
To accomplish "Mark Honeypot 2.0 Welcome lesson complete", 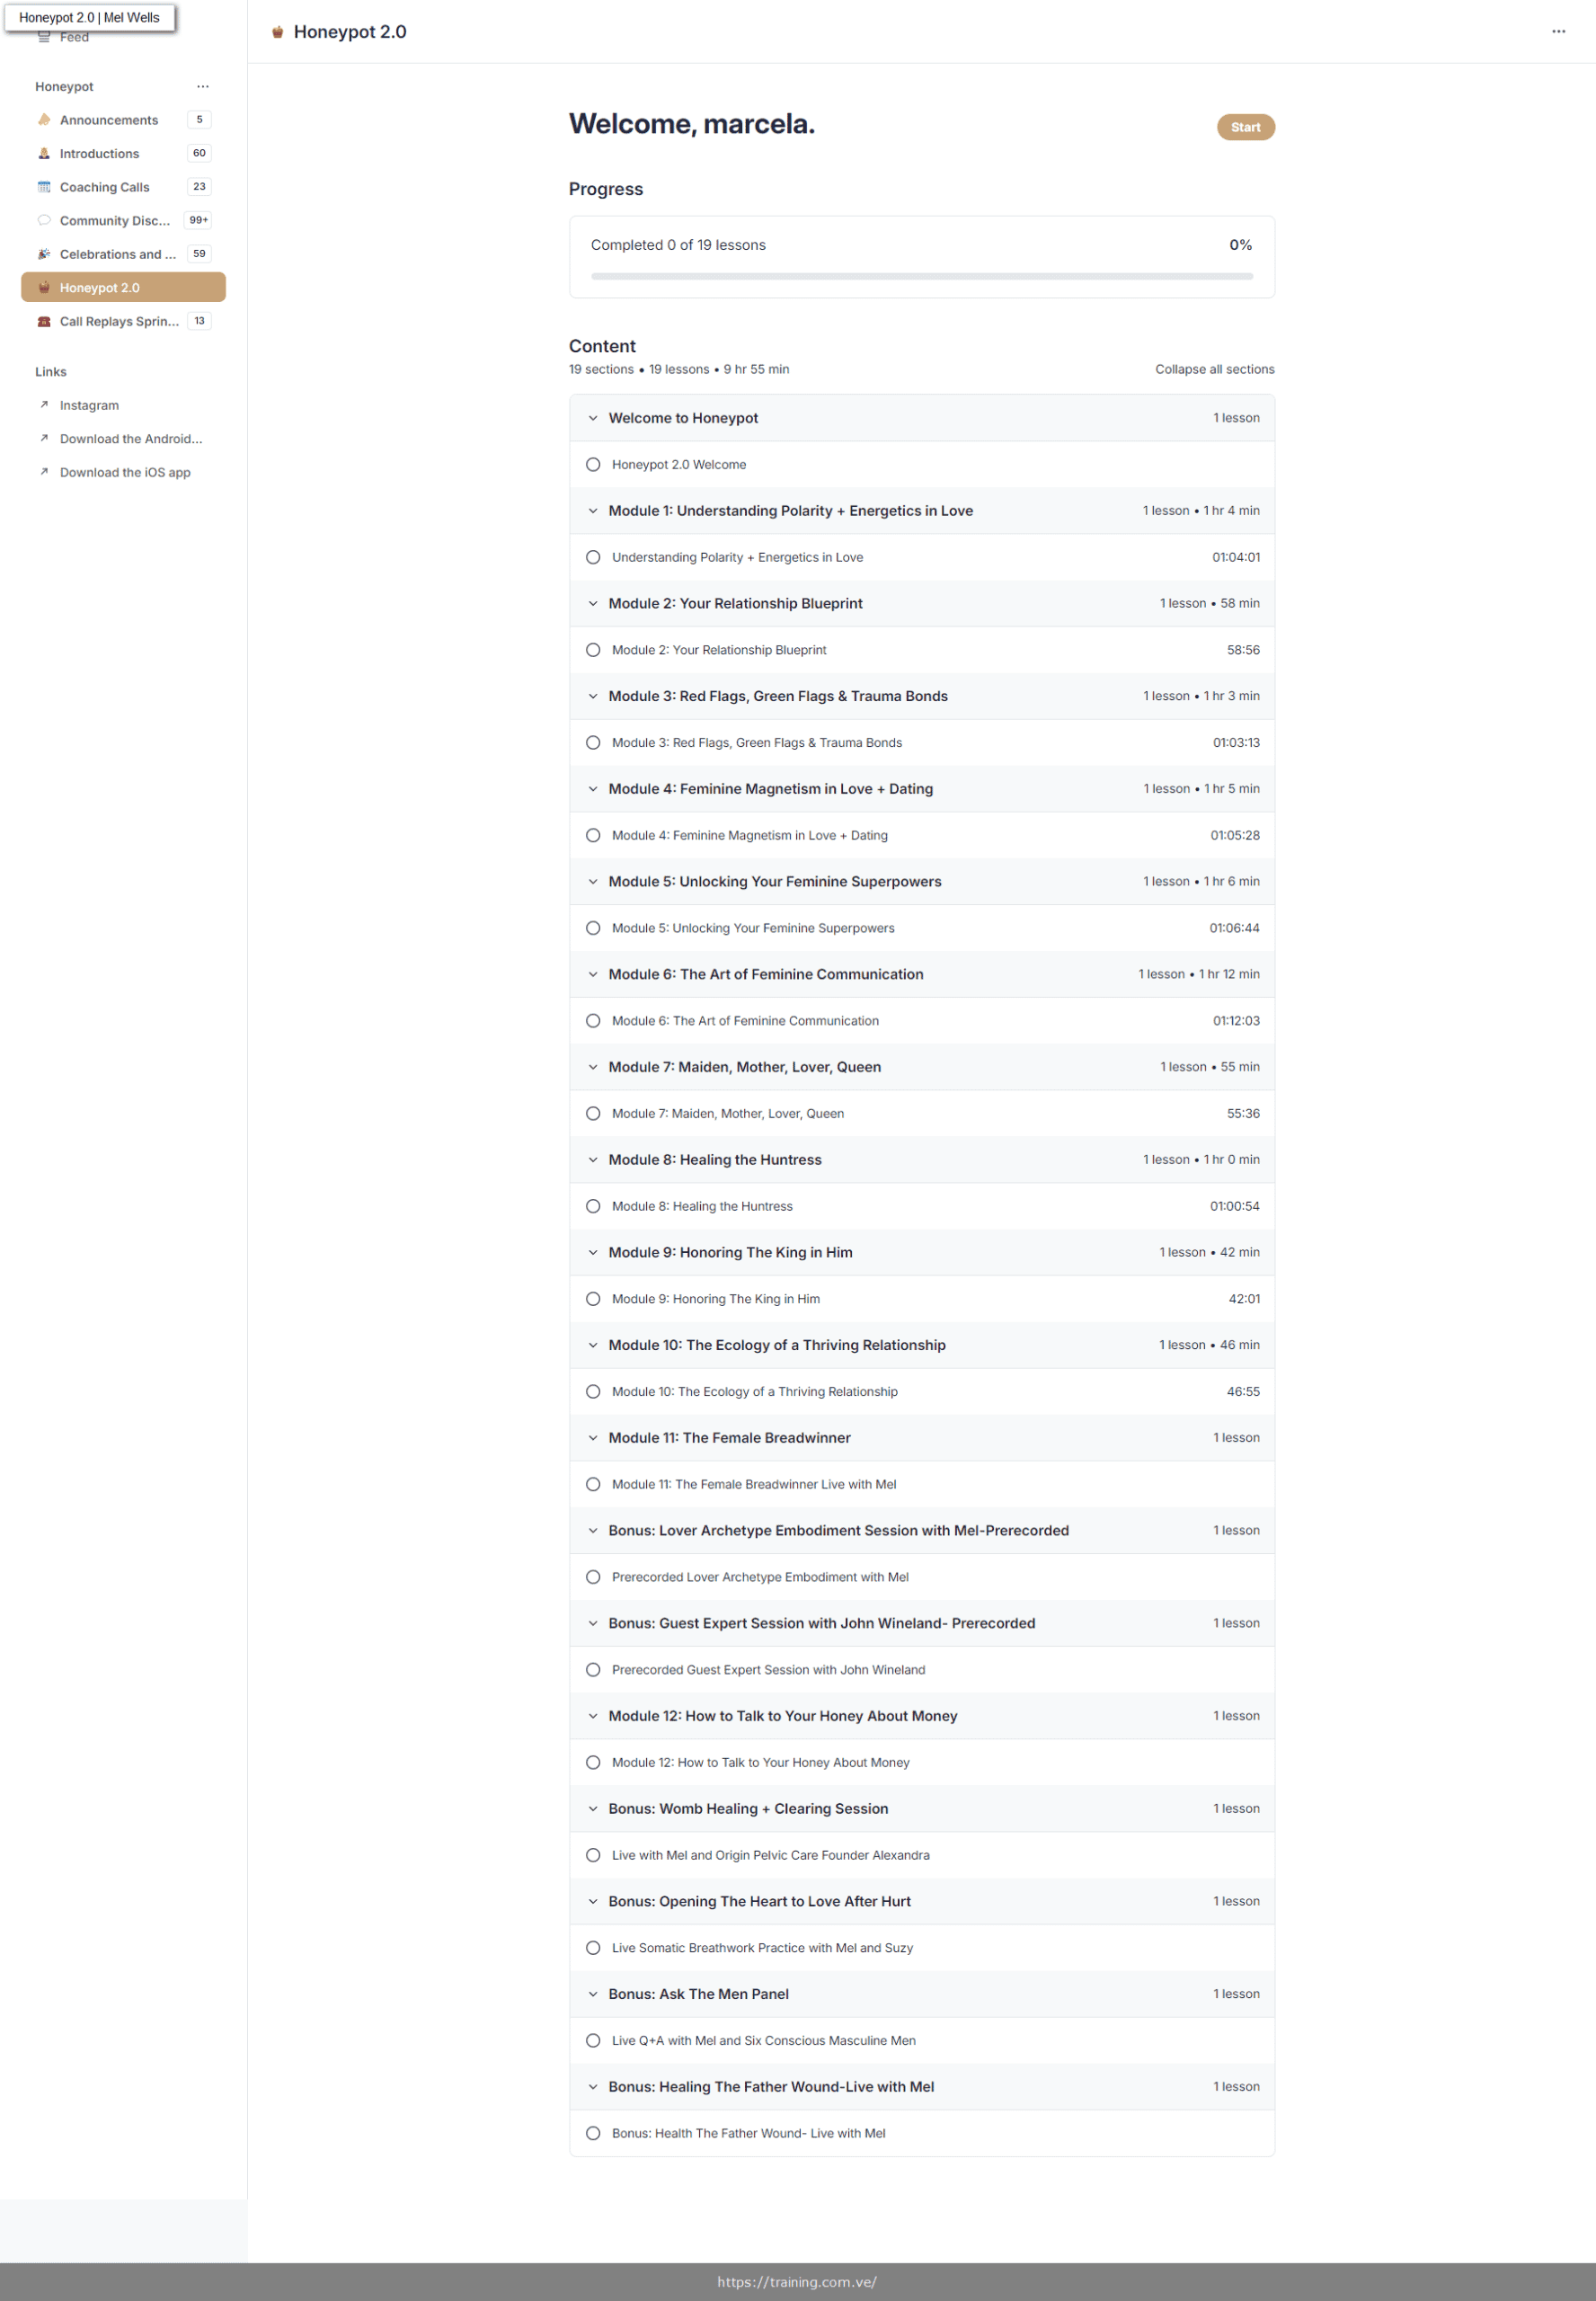I will point(593,465).
